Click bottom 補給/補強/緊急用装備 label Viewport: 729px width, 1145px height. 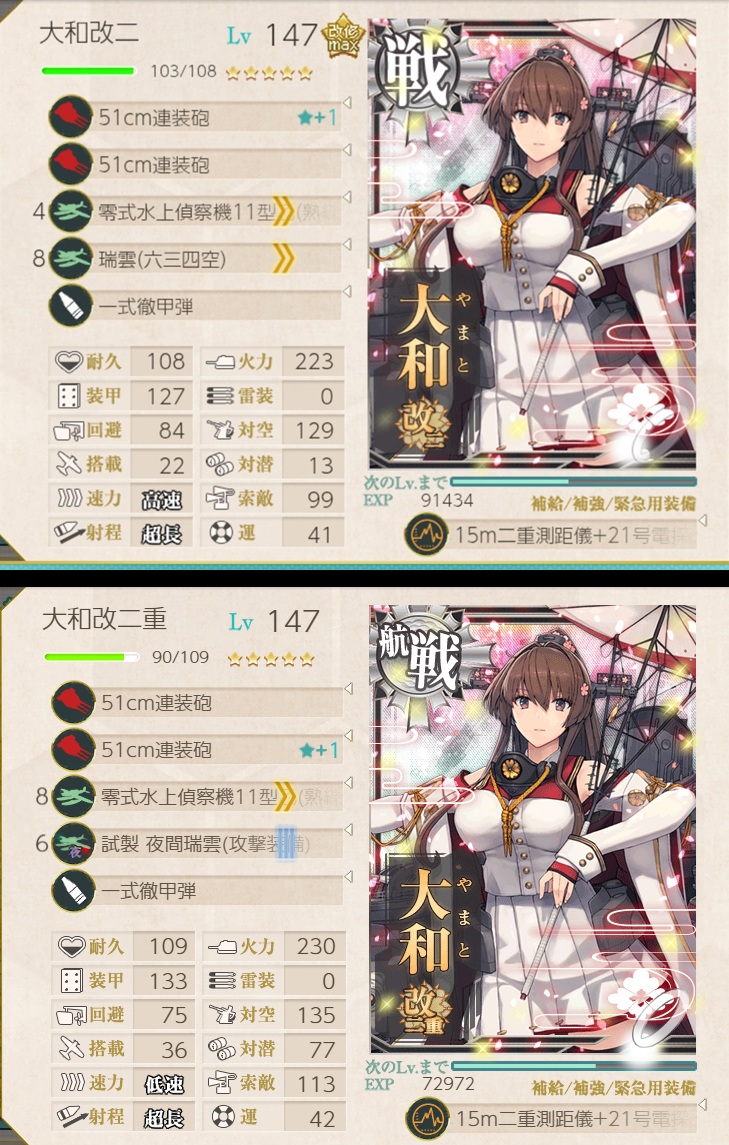tap(613, 1087)
